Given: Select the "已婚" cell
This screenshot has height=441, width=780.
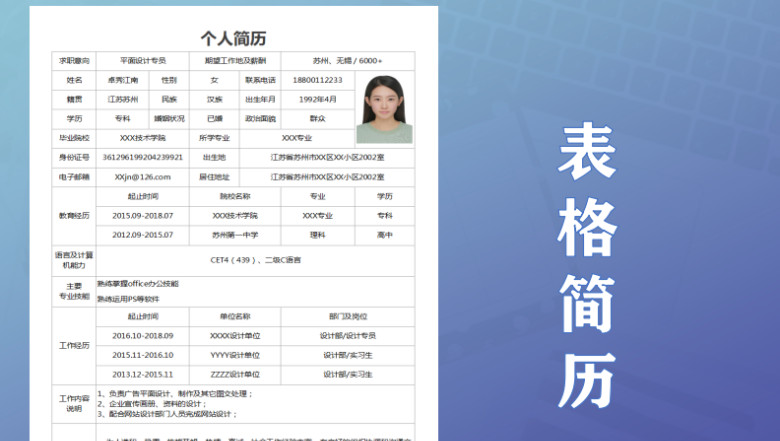Looking at the screenshot, I should point(214,119).
